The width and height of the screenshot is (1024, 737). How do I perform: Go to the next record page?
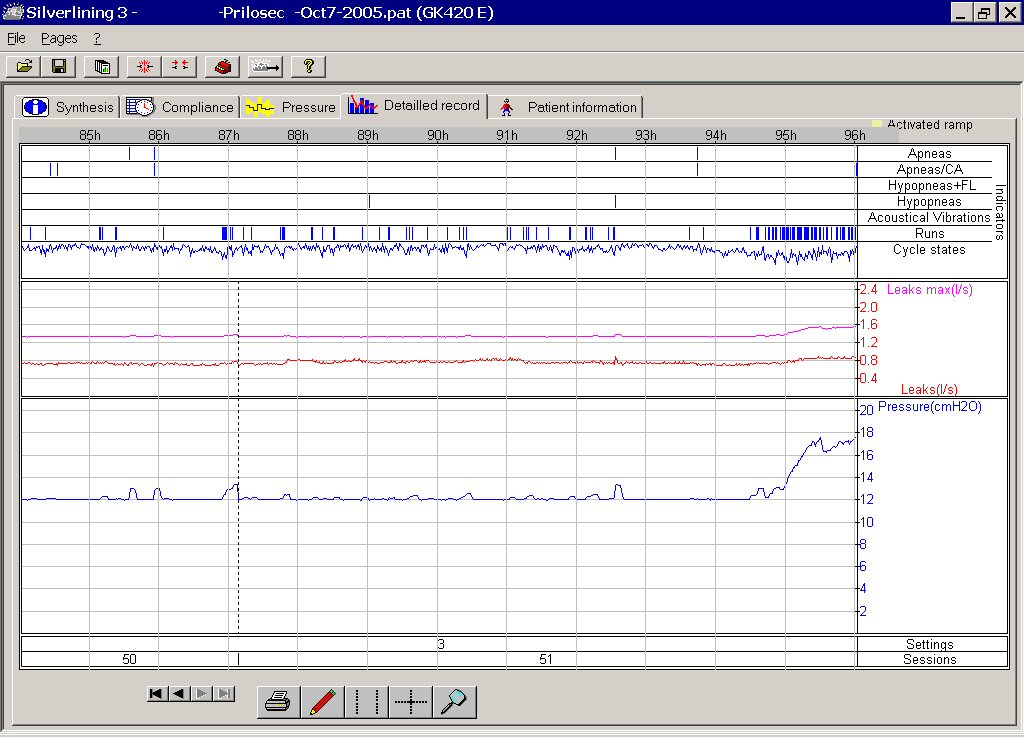click(x=201, y=693)
